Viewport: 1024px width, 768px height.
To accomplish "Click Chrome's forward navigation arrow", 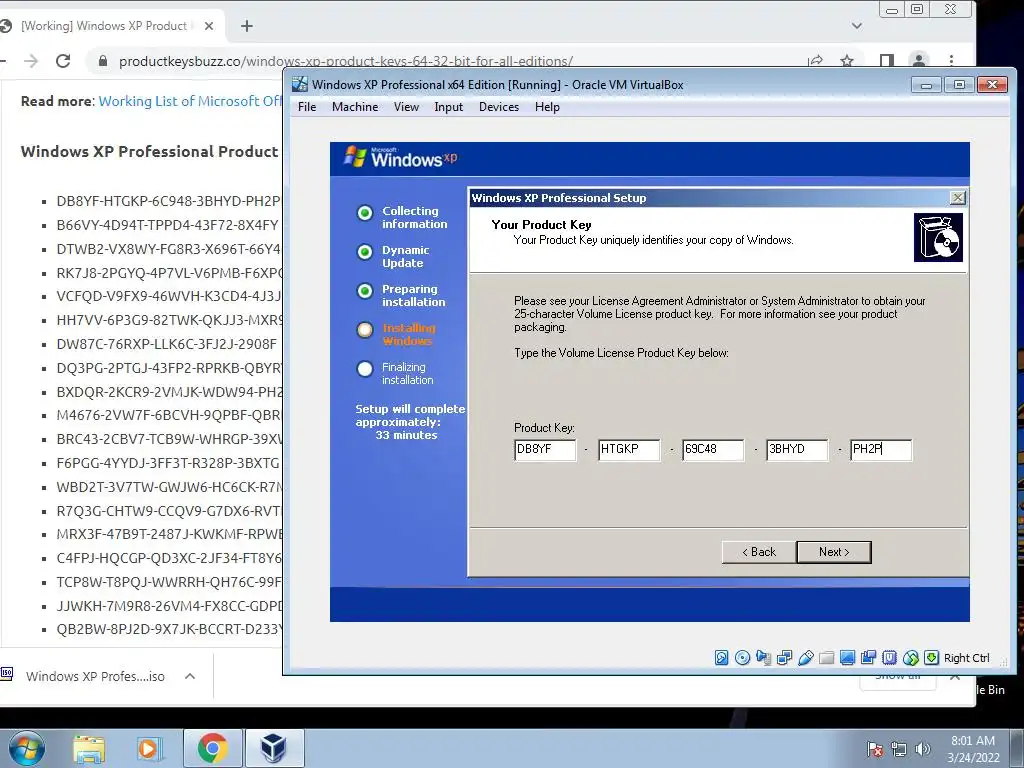I will 31,61.
